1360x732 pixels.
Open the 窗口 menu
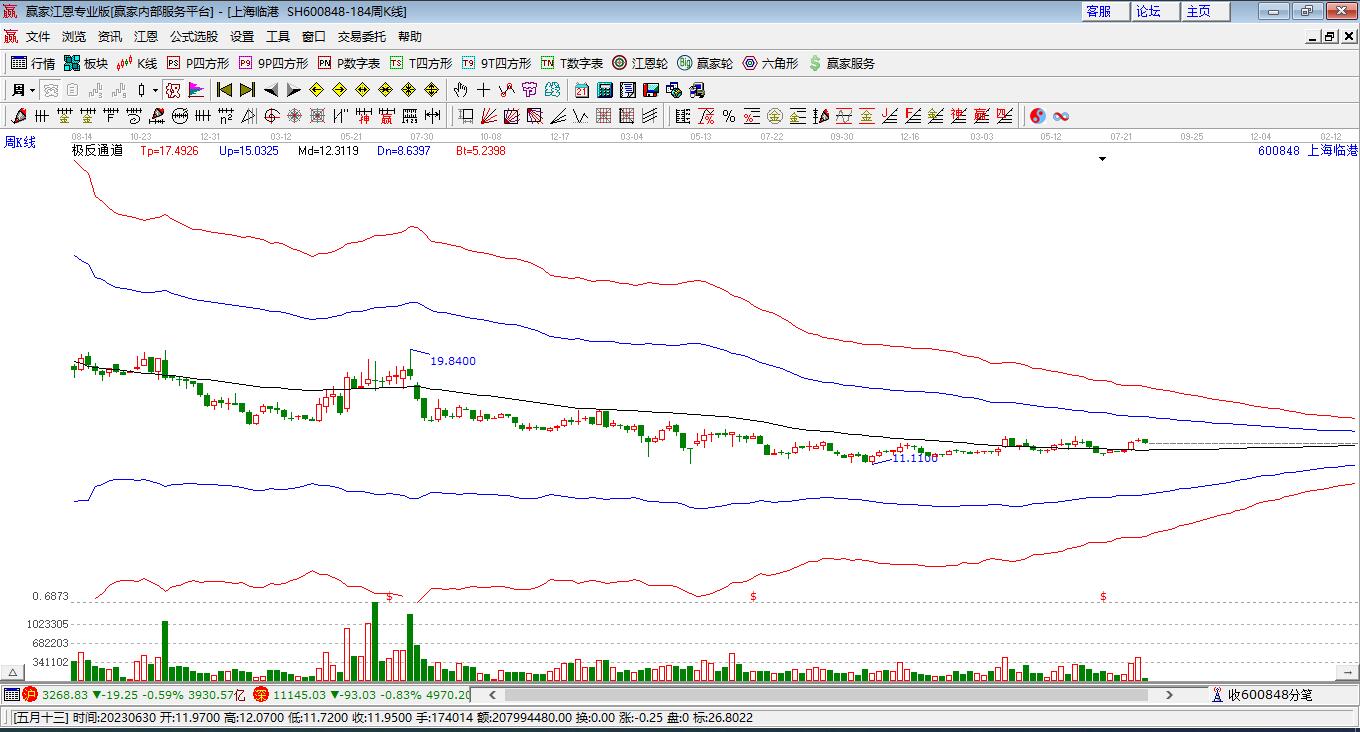click(x=314, y=36)
